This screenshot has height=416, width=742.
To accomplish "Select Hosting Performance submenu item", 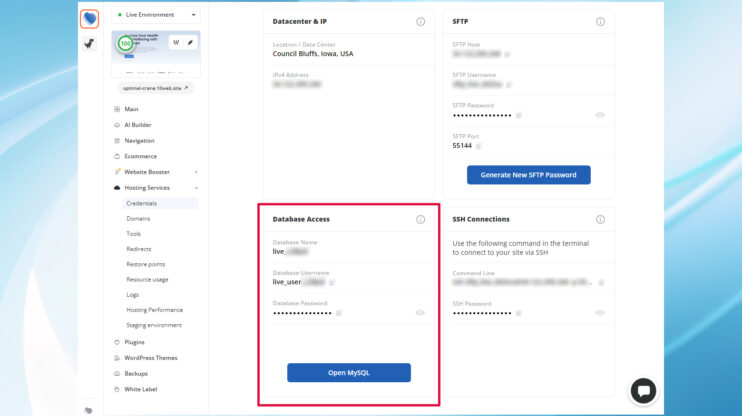I will point(154,310).
